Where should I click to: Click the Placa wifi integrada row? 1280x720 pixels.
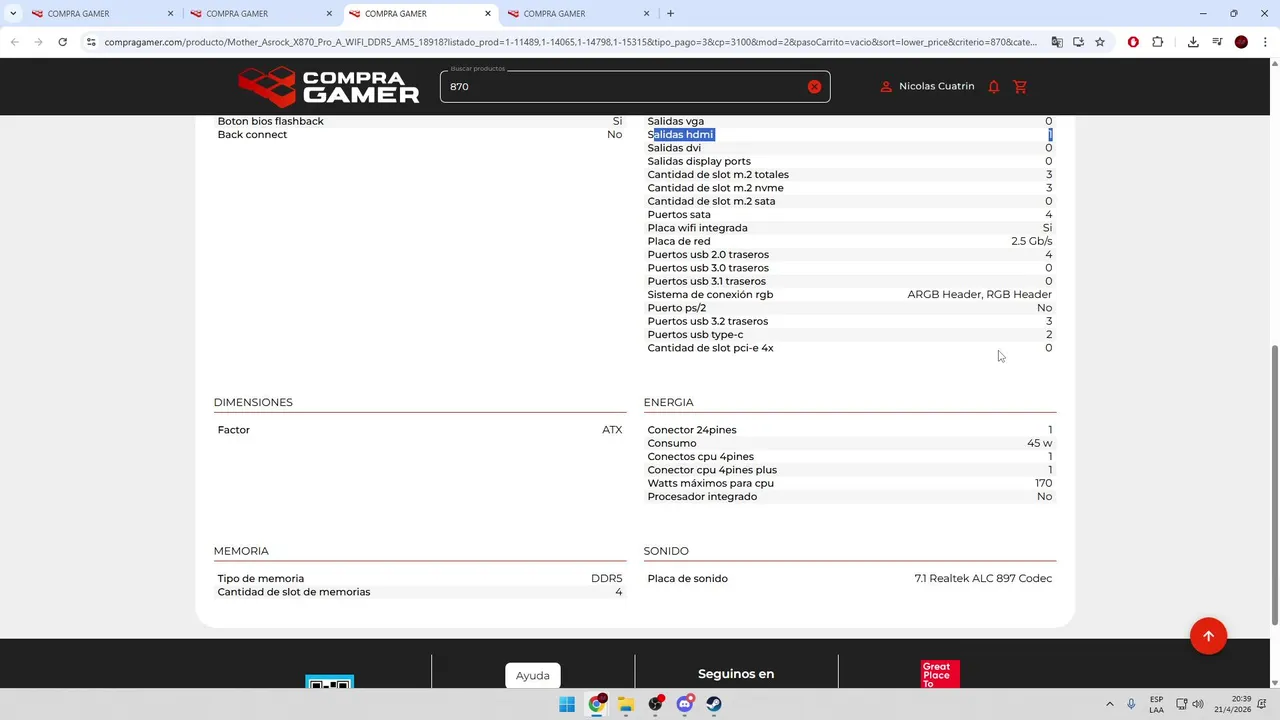[850, 228]
